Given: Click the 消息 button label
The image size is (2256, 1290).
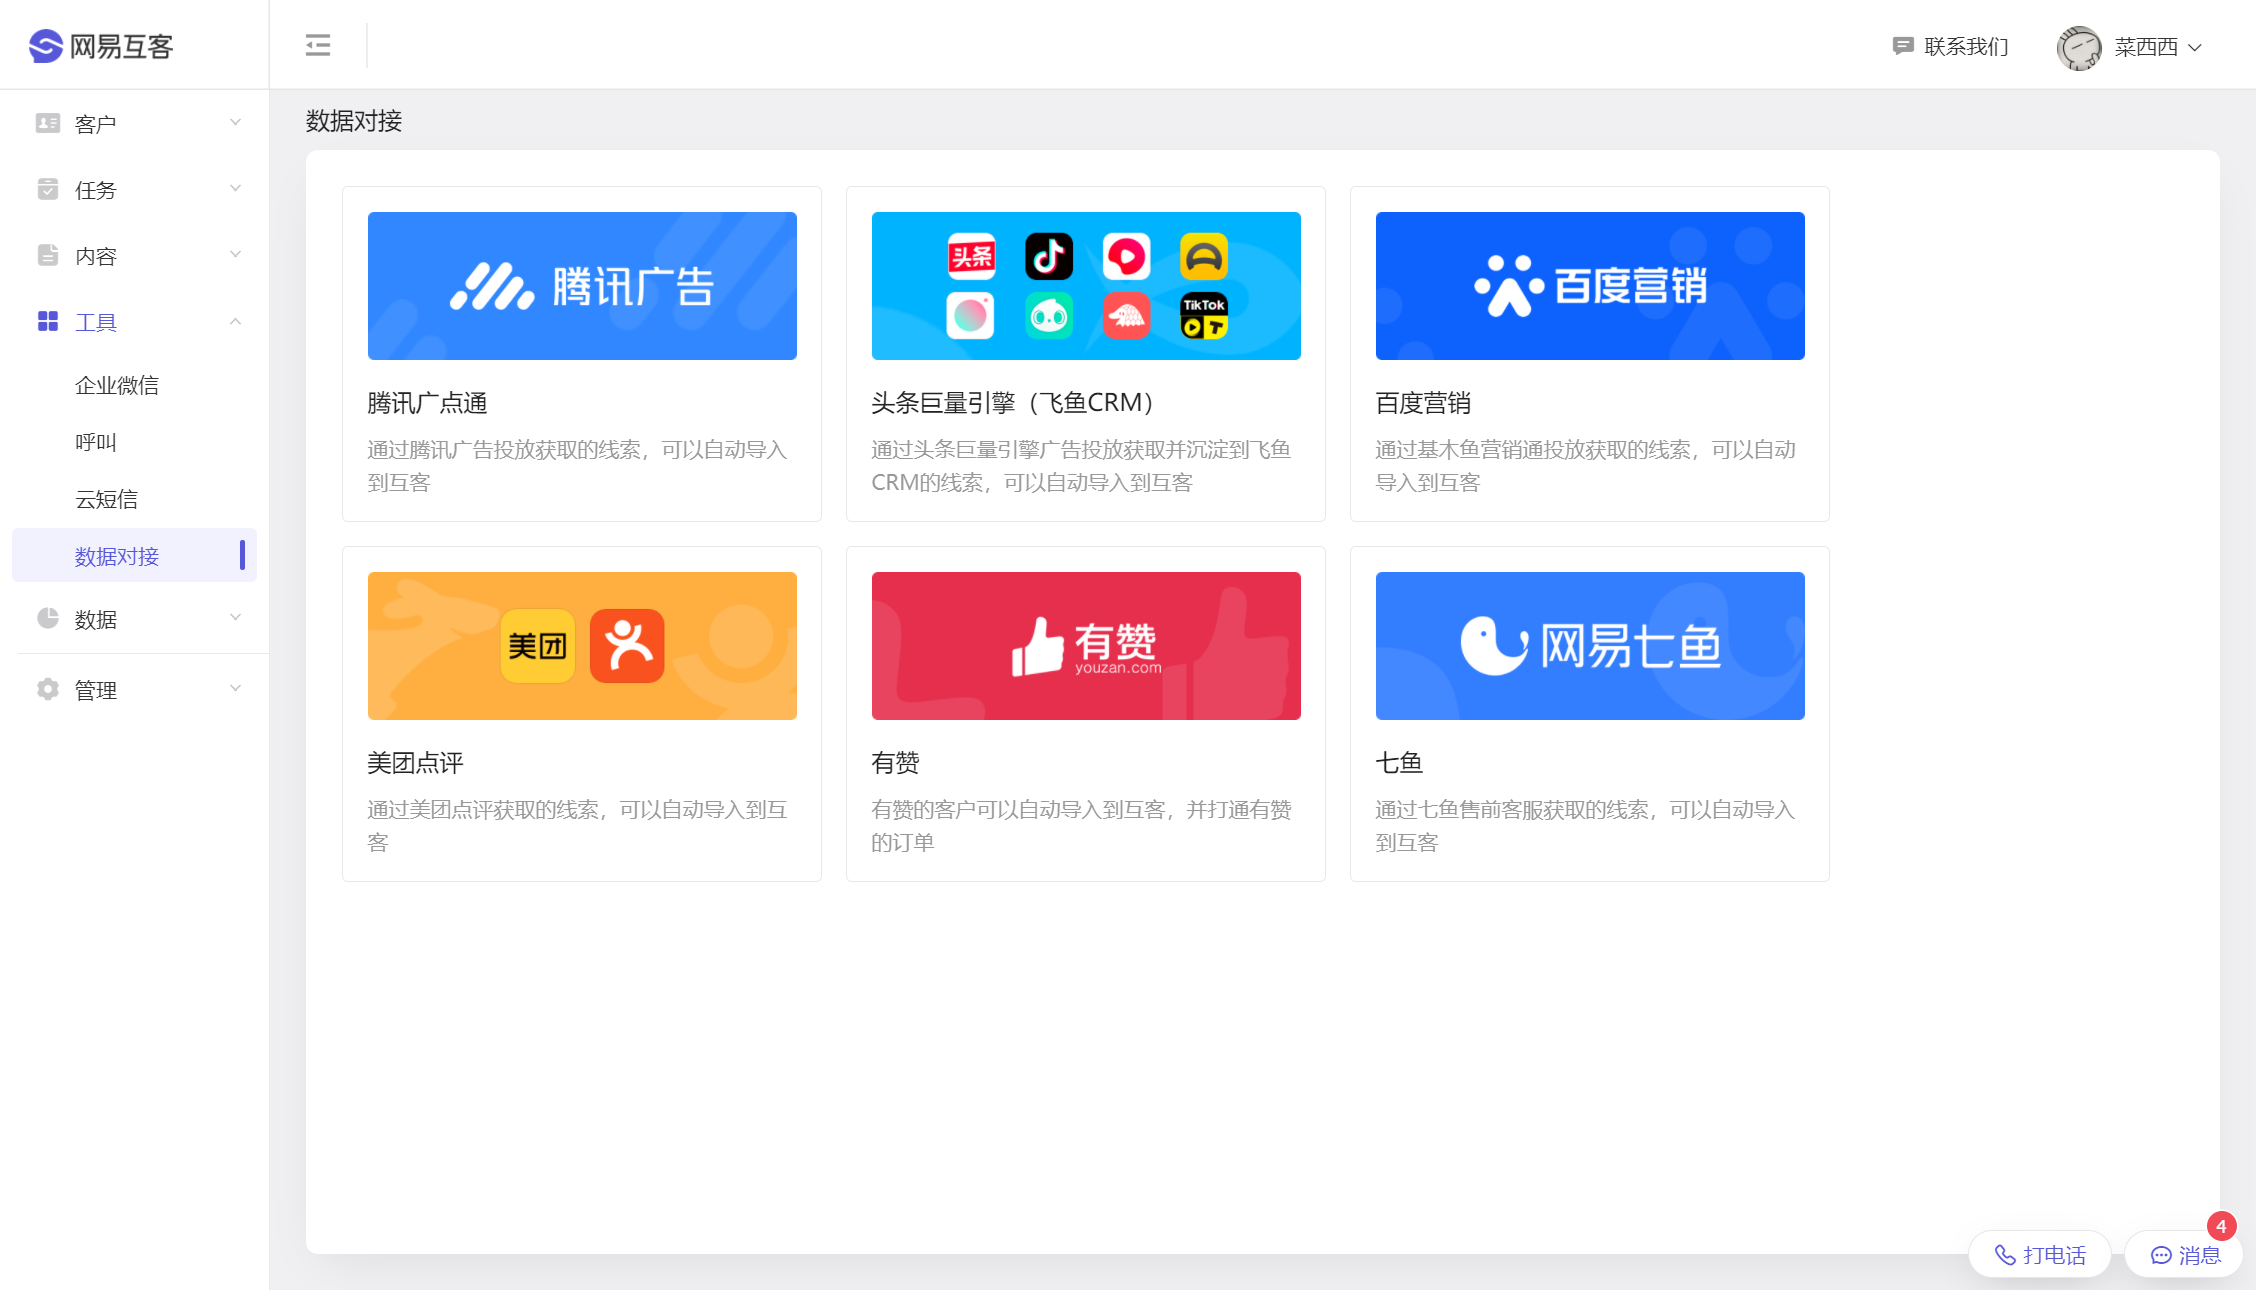Looking at the screenshot, I should 2200,1255.
